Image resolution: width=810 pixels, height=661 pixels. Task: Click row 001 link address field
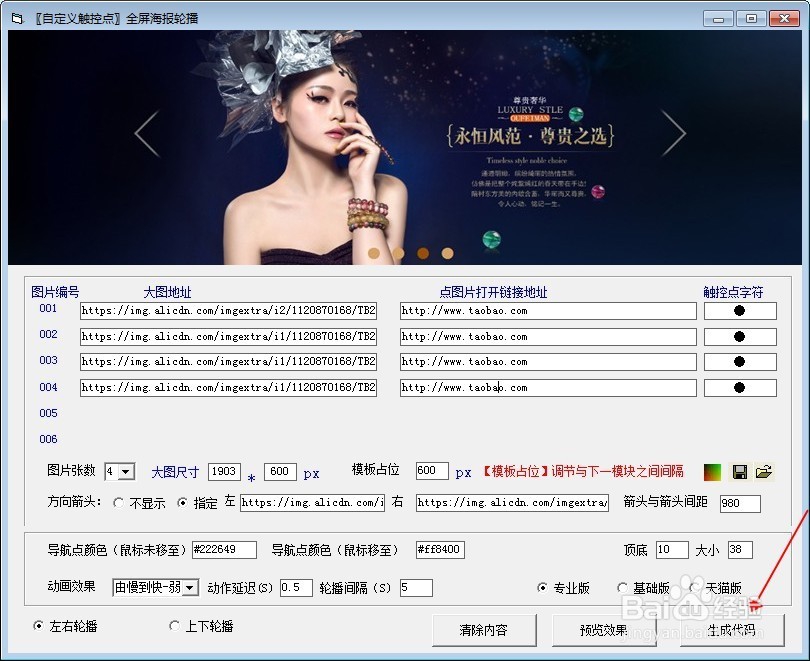pos(548,311)
